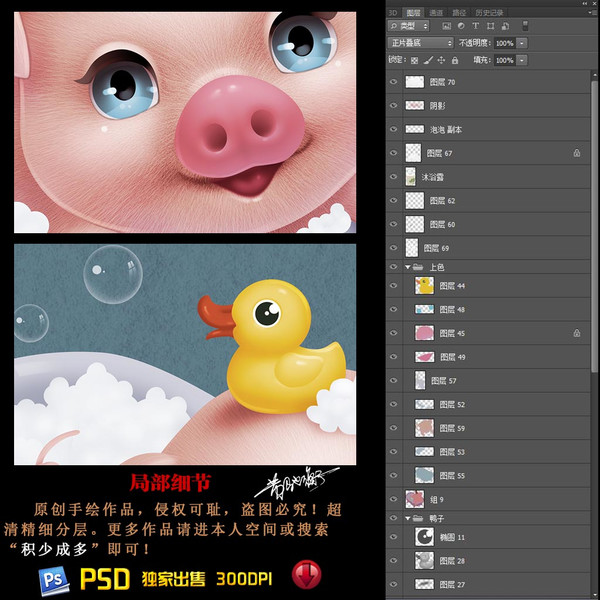The image size is (600, 600).
Task: Select the layer named 图层 62
Action: pos(488,201)
